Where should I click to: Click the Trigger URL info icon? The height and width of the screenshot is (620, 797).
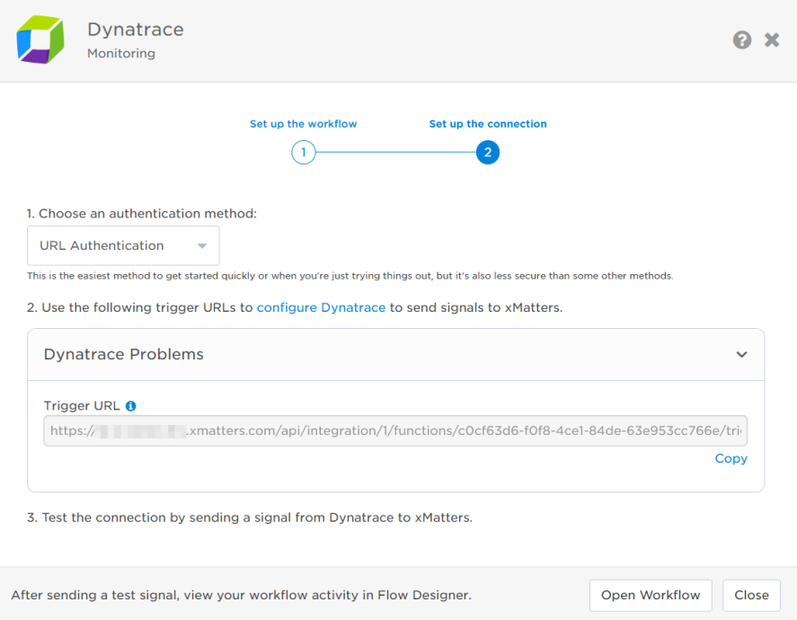click(x=131, y=406)
